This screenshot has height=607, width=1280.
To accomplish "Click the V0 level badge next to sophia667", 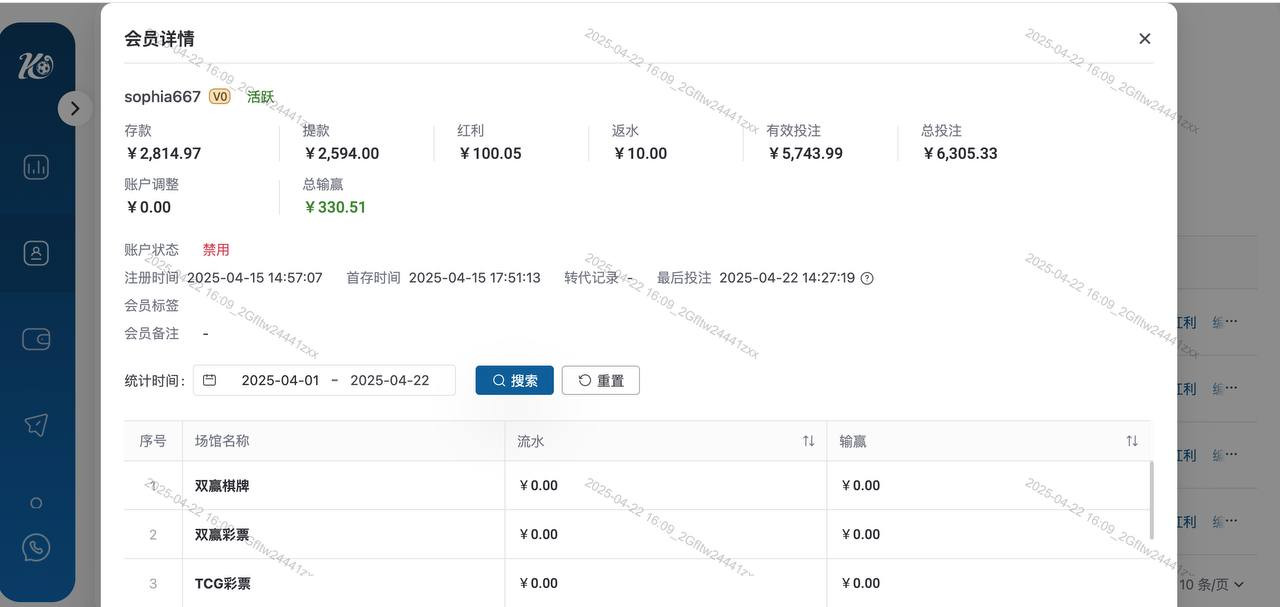I will click(x=219, y=97).
